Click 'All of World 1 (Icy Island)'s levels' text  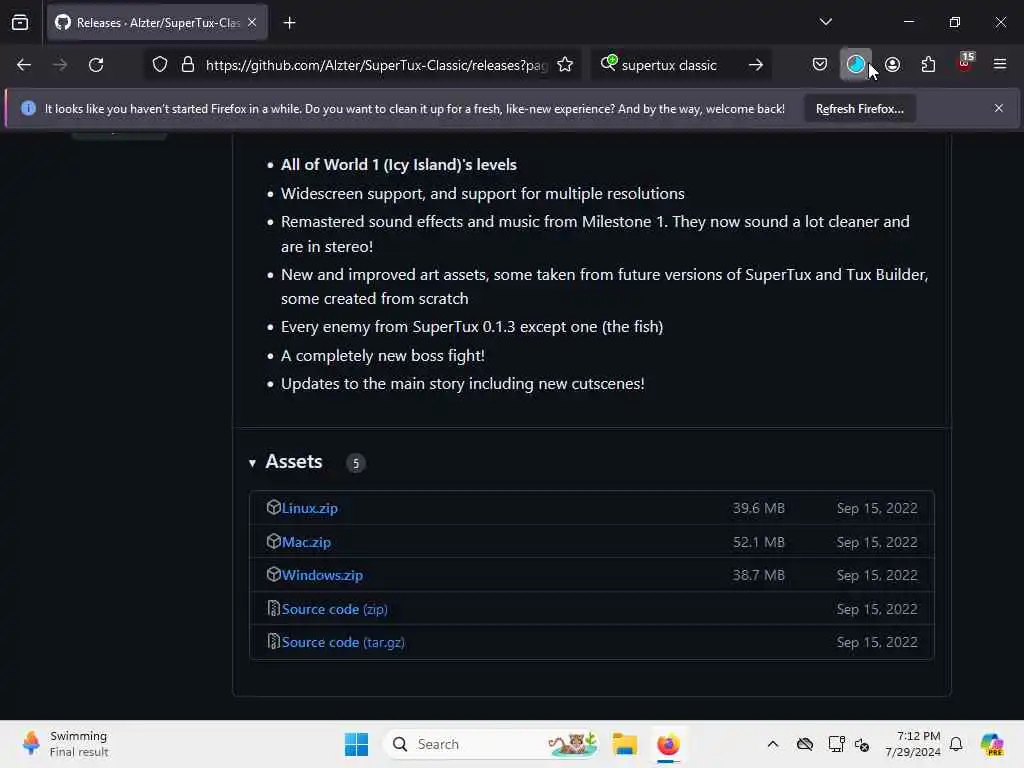pyautogui.click(x=398, y=165)
